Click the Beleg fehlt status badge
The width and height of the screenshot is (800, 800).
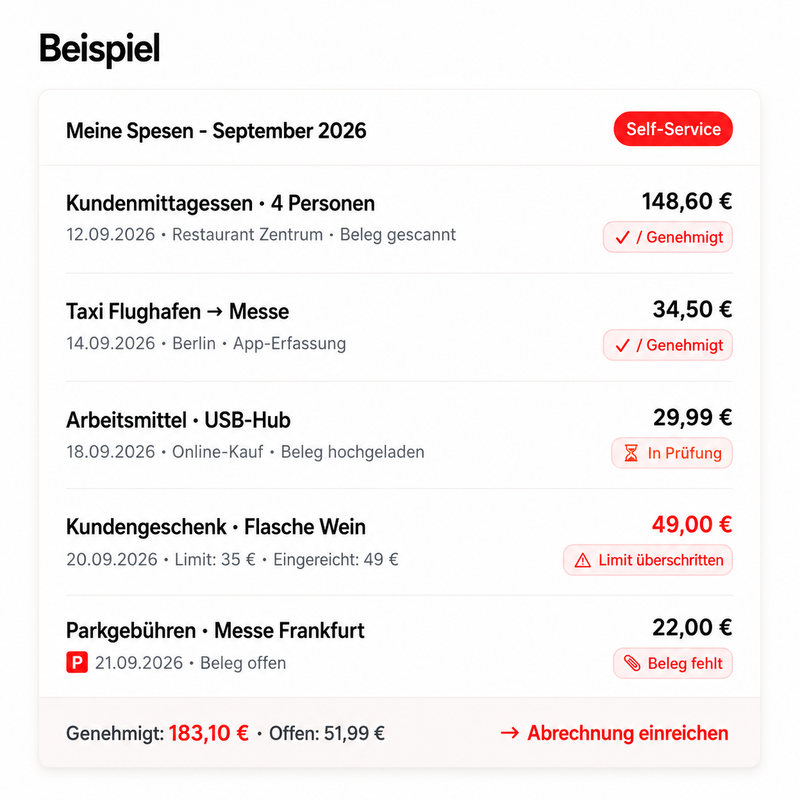pyautogui.click(x=673, y=663)
